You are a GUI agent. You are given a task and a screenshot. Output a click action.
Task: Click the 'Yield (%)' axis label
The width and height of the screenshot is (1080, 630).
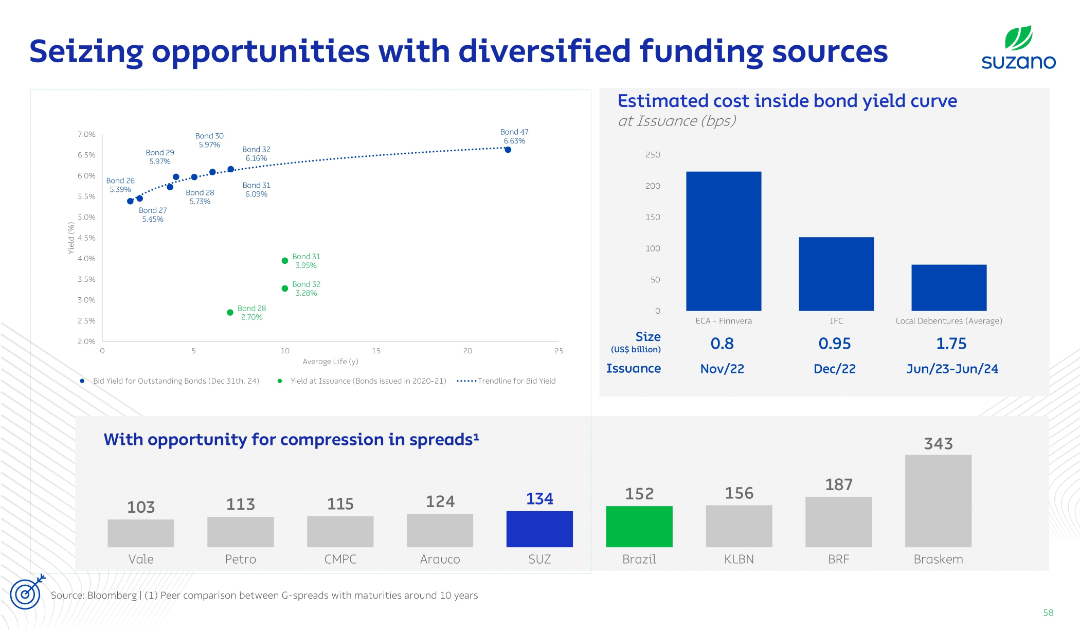tap(70, 238)
